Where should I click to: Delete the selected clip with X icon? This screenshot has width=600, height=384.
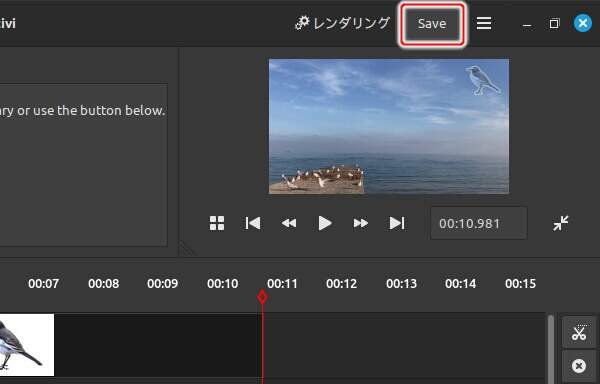pos(579,366)
